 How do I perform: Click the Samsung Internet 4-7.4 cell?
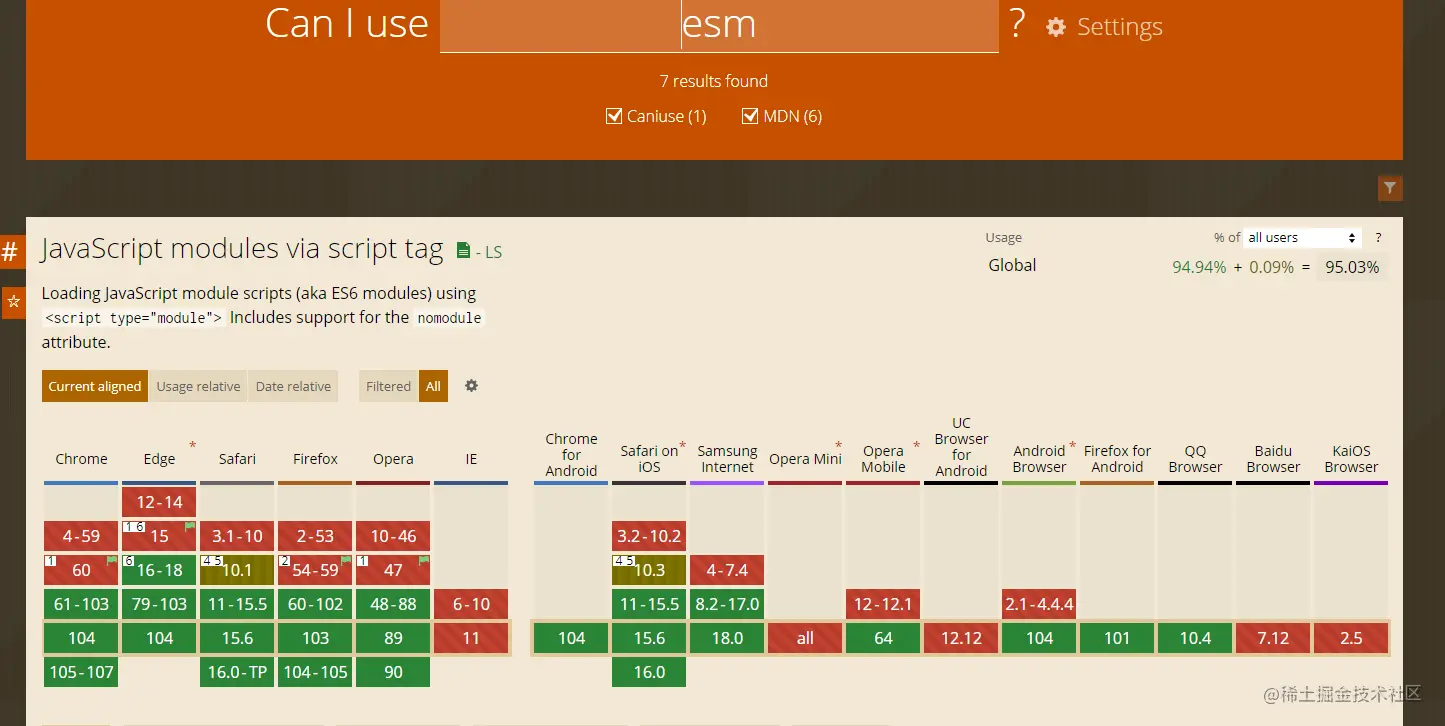point(727,570)
